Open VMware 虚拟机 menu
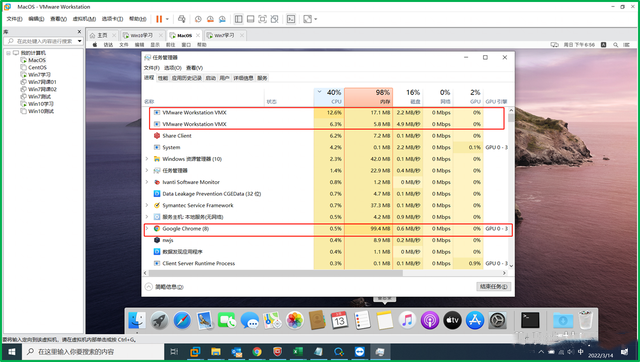The height and width of the screenshot is (362, 640). point(84,19)
